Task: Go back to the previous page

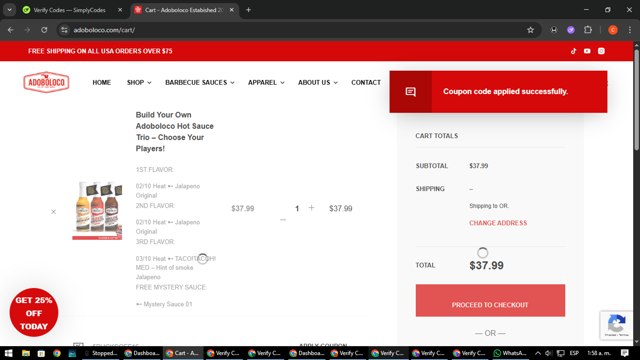Action: (11, 30)
